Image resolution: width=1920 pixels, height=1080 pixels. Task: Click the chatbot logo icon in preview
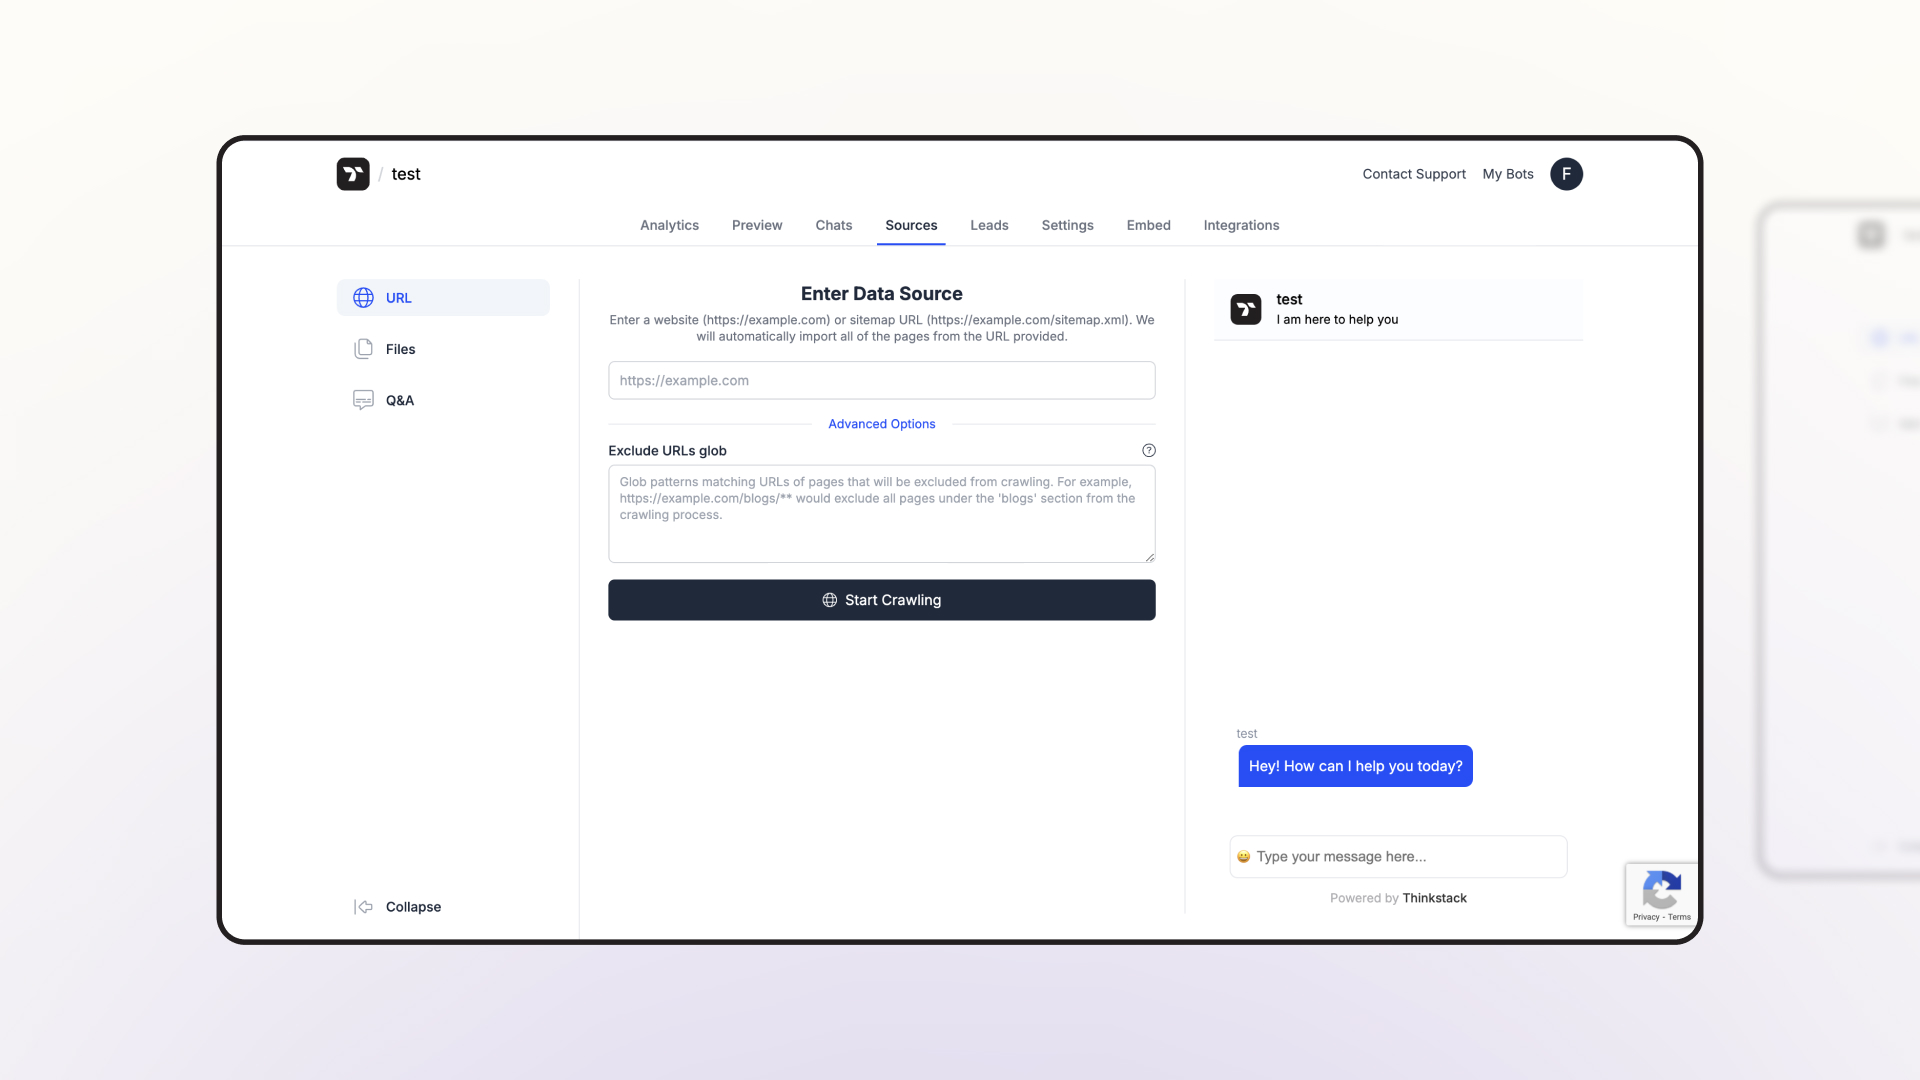(x=1245, y=309)
